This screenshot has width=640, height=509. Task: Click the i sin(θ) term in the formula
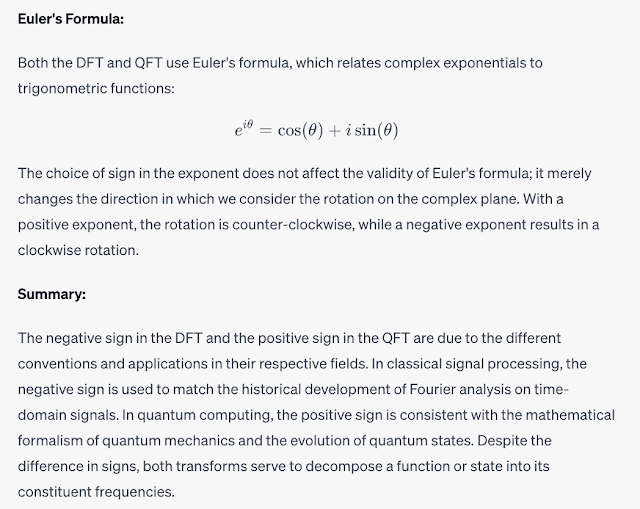pyautogui.click(x=372, y=130)
